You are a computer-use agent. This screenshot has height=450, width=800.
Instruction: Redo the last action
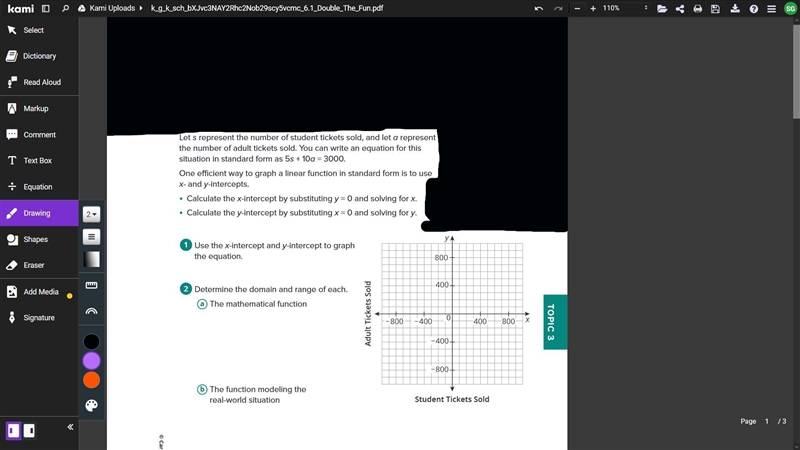(x=558, y=8)
